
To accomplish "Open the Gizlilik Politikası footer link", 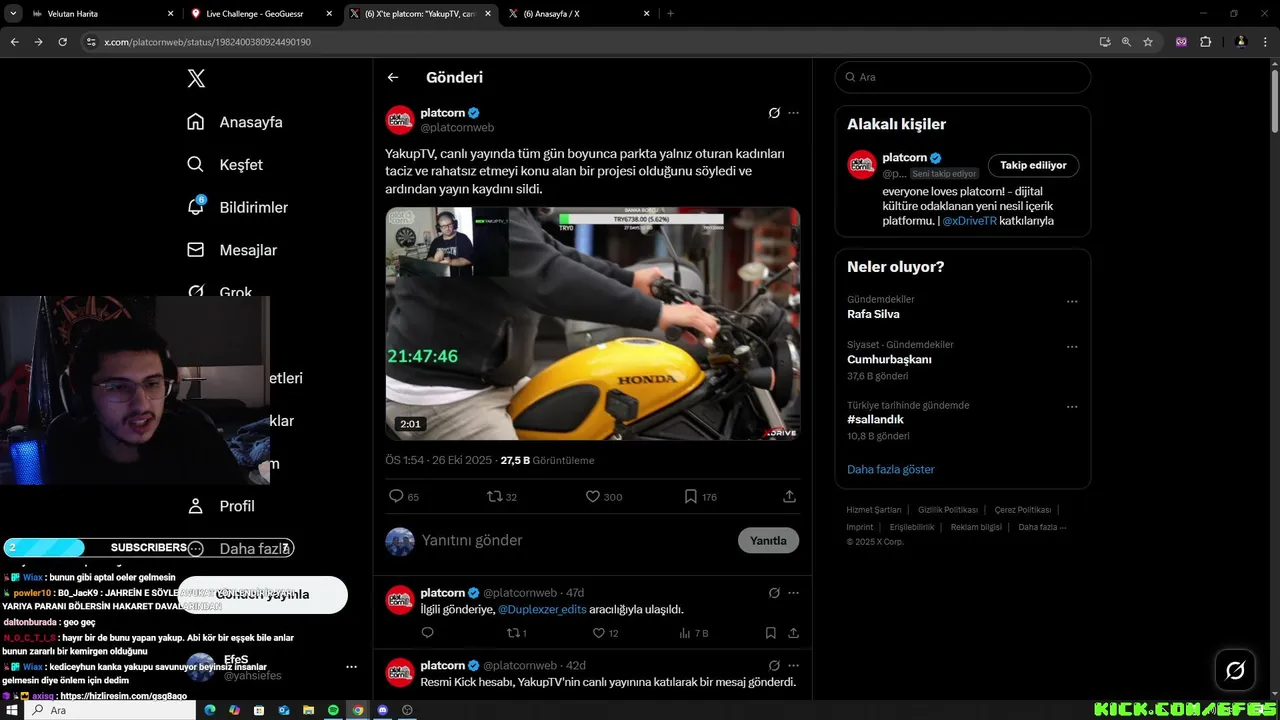I will (x=948, y=510).
